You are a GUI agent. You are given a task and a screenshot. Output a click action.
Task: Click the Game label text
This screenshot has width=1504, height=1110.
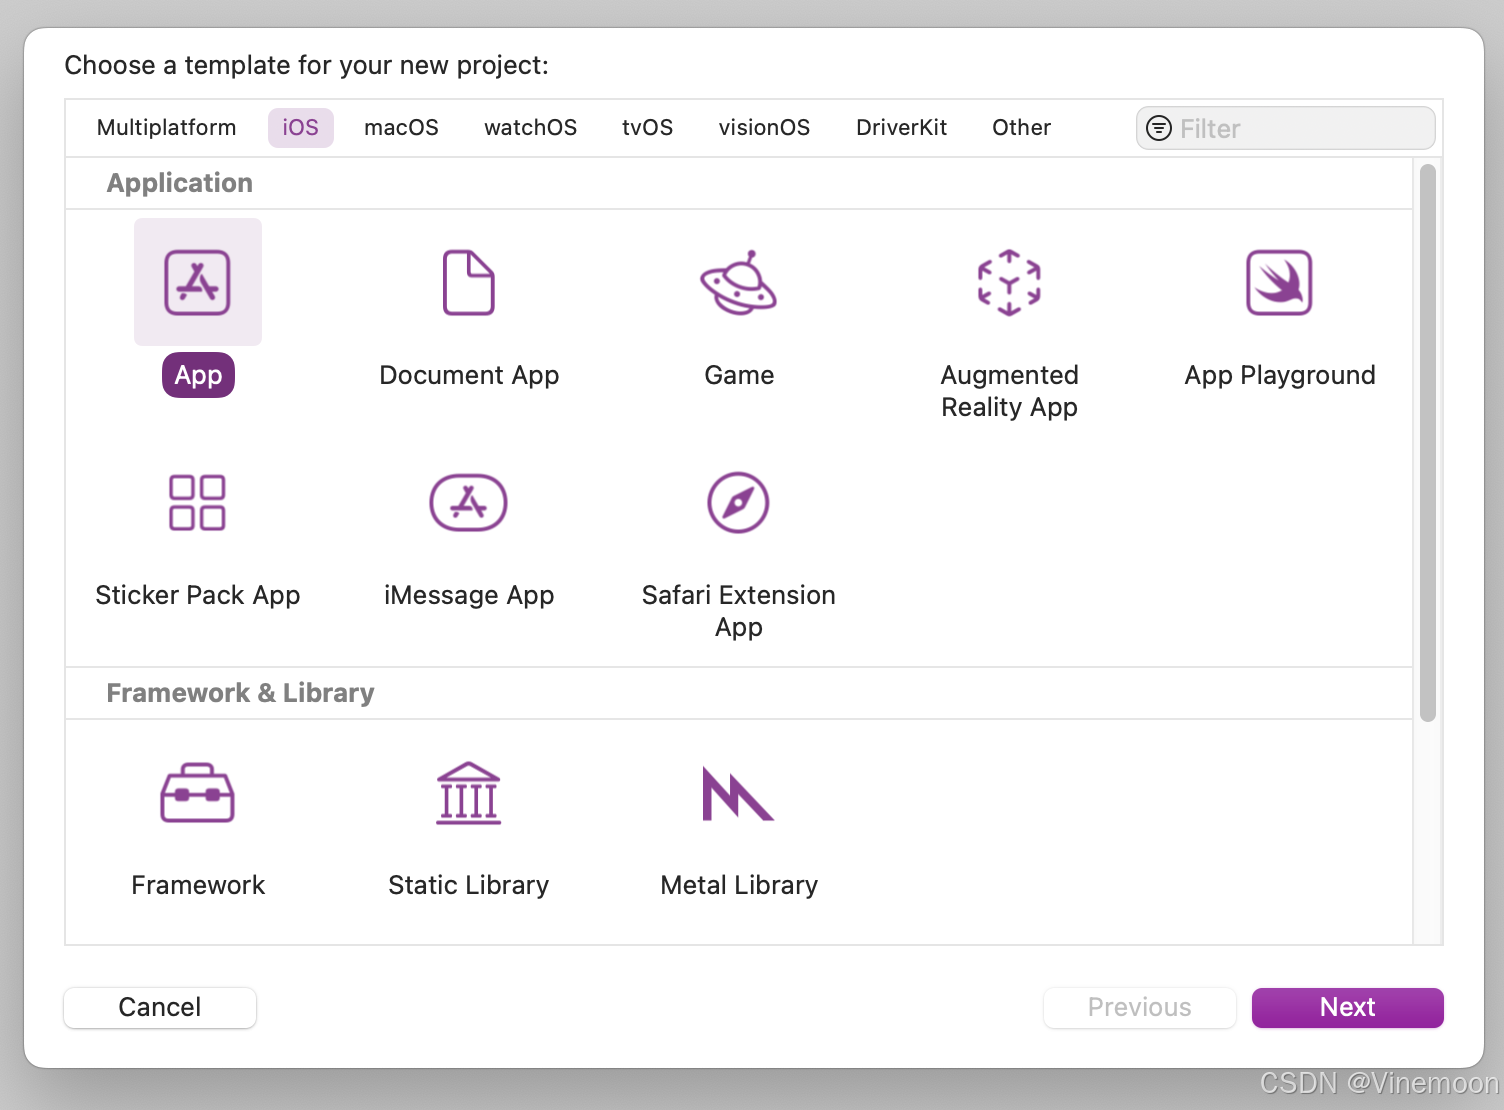click(739, 375)
